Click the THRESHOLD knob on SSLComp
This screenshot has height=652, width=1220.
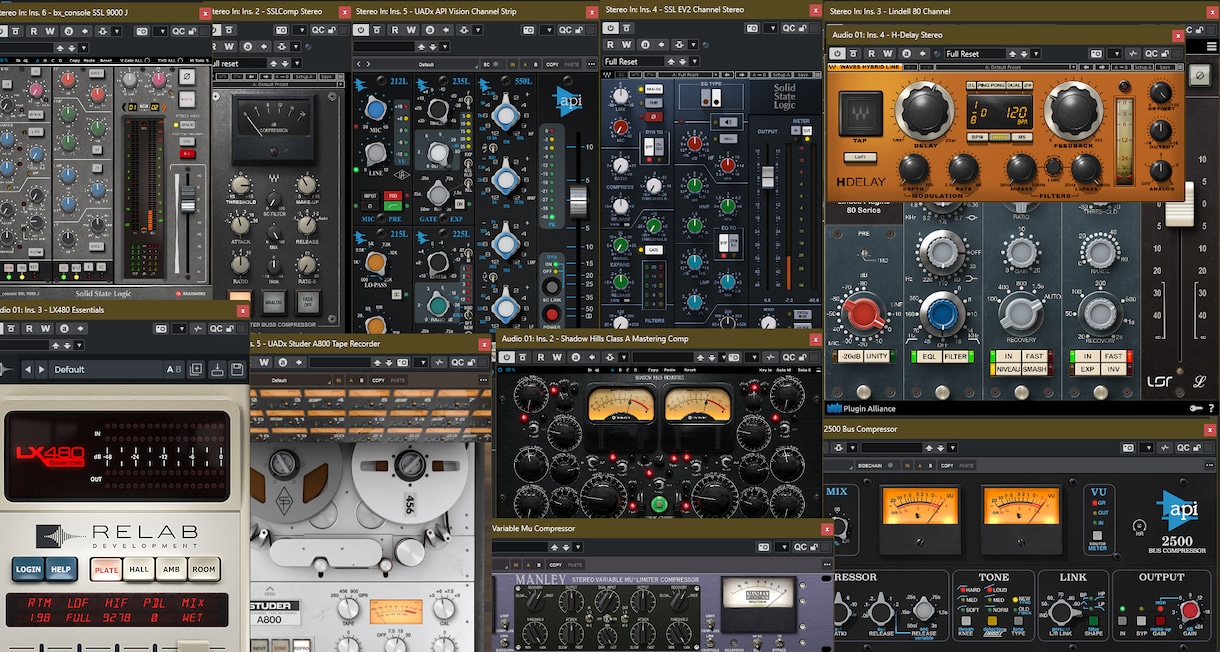pos(239,185)
